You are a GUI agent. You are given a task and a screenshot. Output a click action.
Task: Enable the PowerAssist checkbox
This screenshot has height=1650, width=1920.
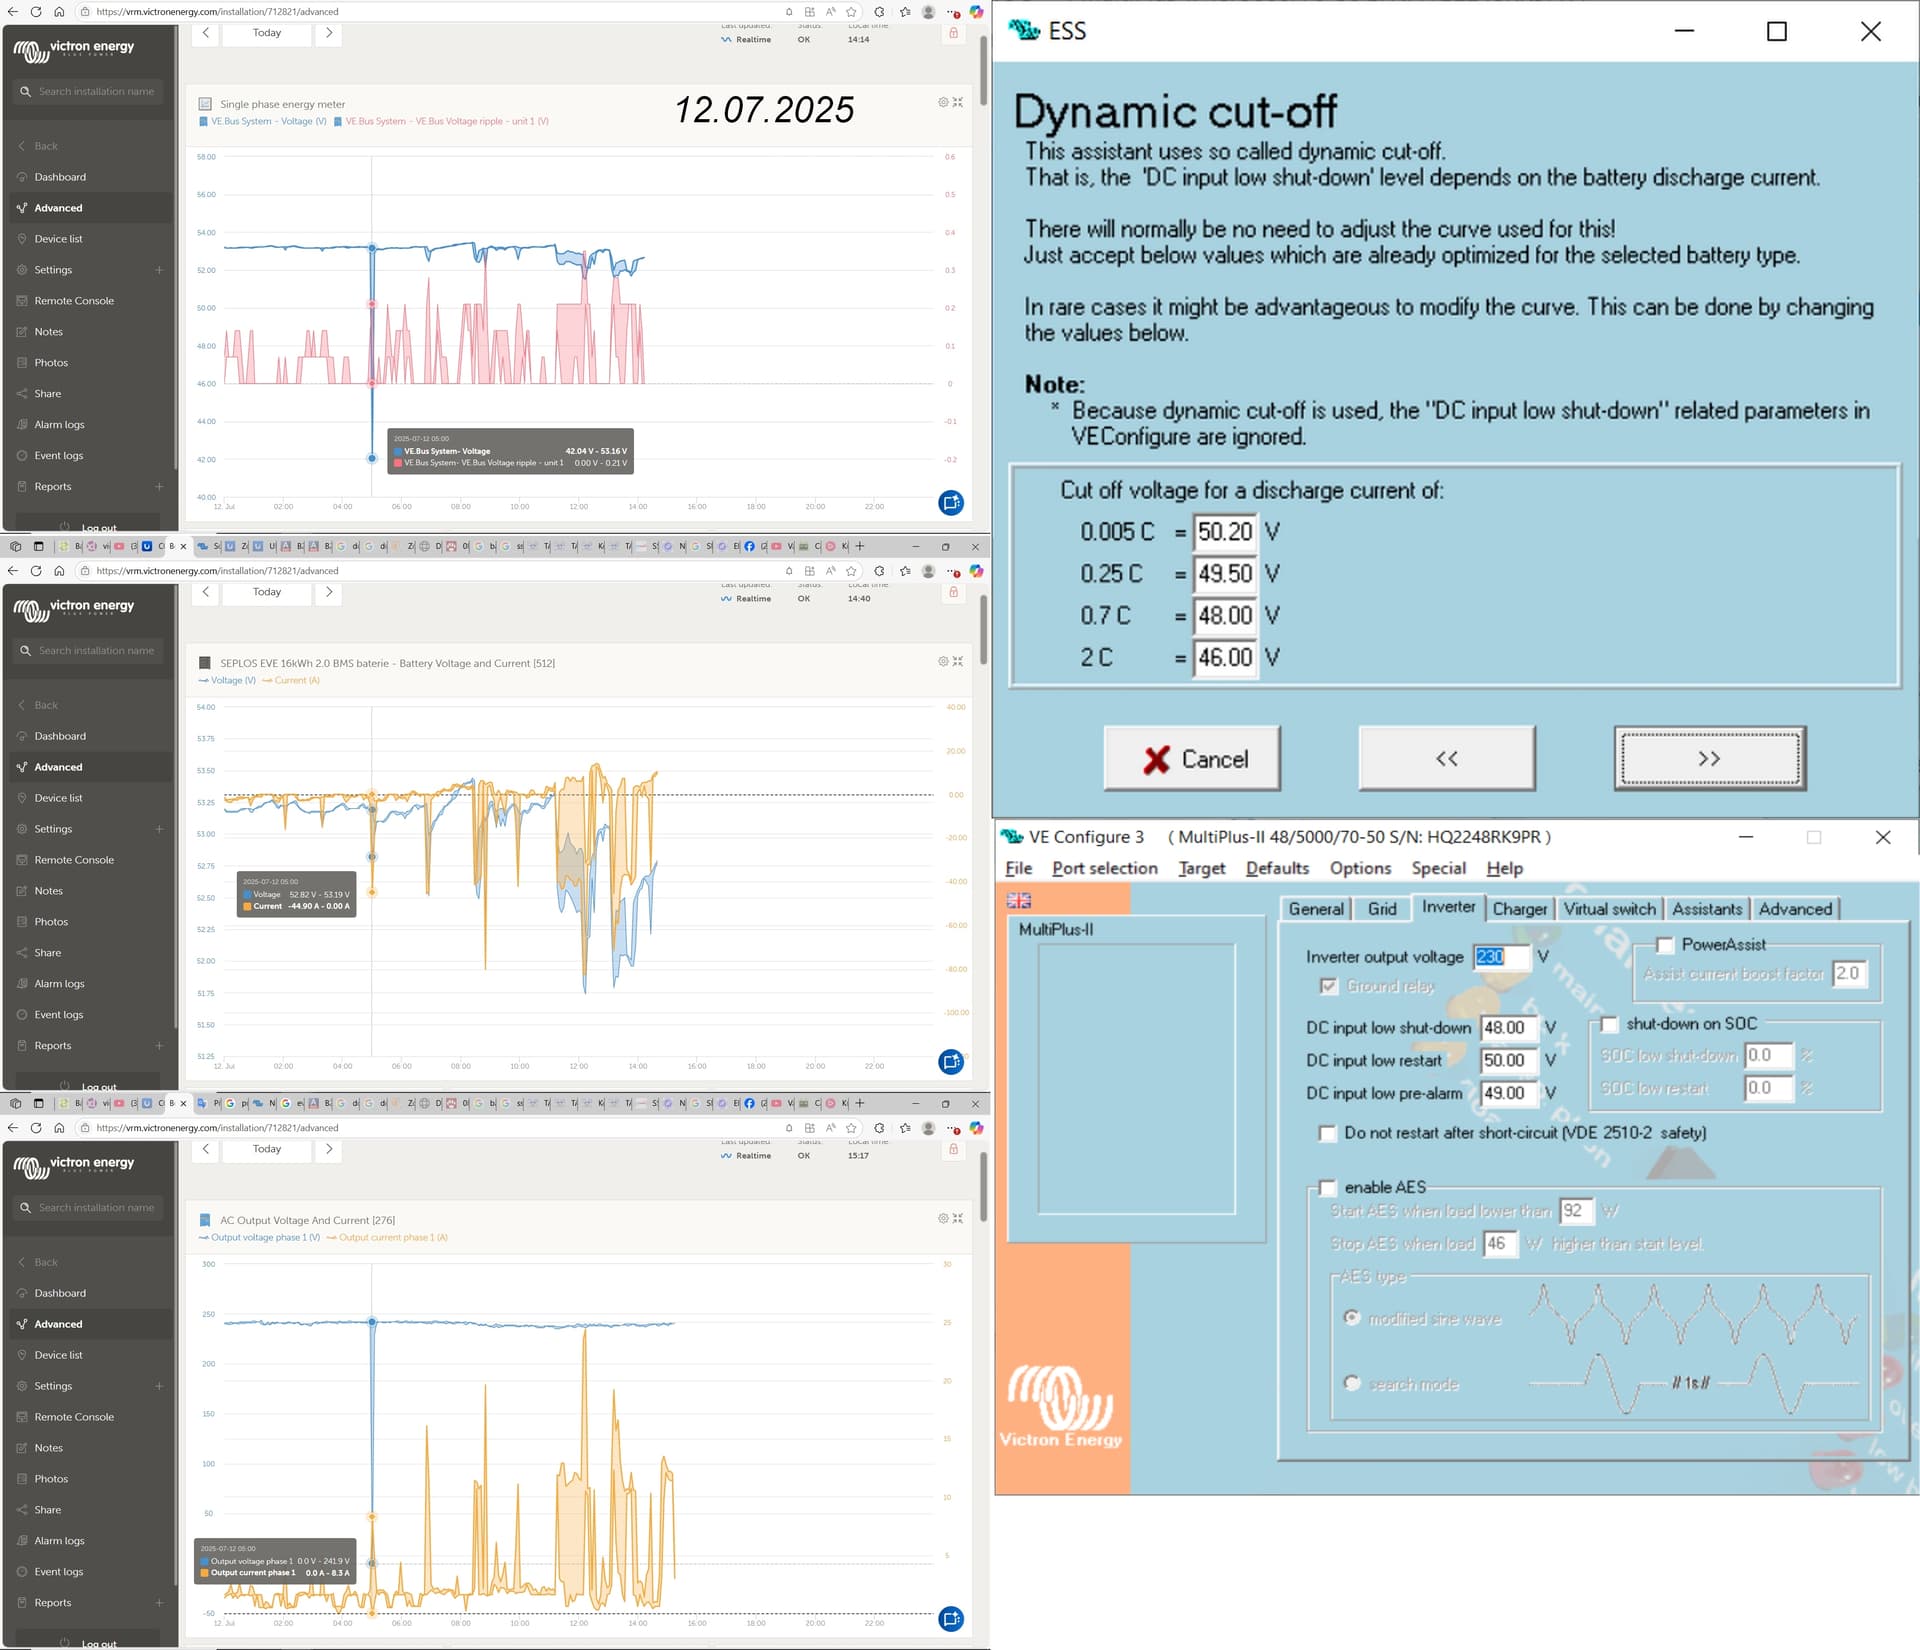pyautogui.click(x=1665, y=945)
